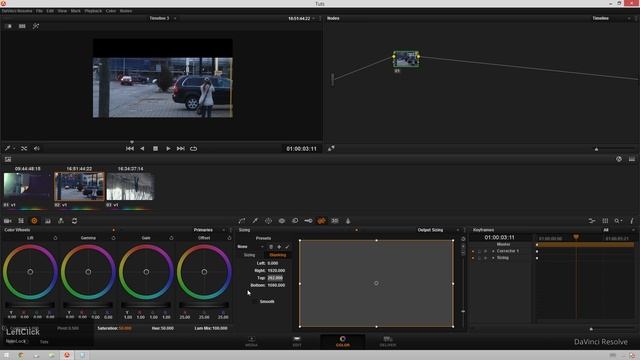Open the Tracker palette eye icon

pos(282,221)
